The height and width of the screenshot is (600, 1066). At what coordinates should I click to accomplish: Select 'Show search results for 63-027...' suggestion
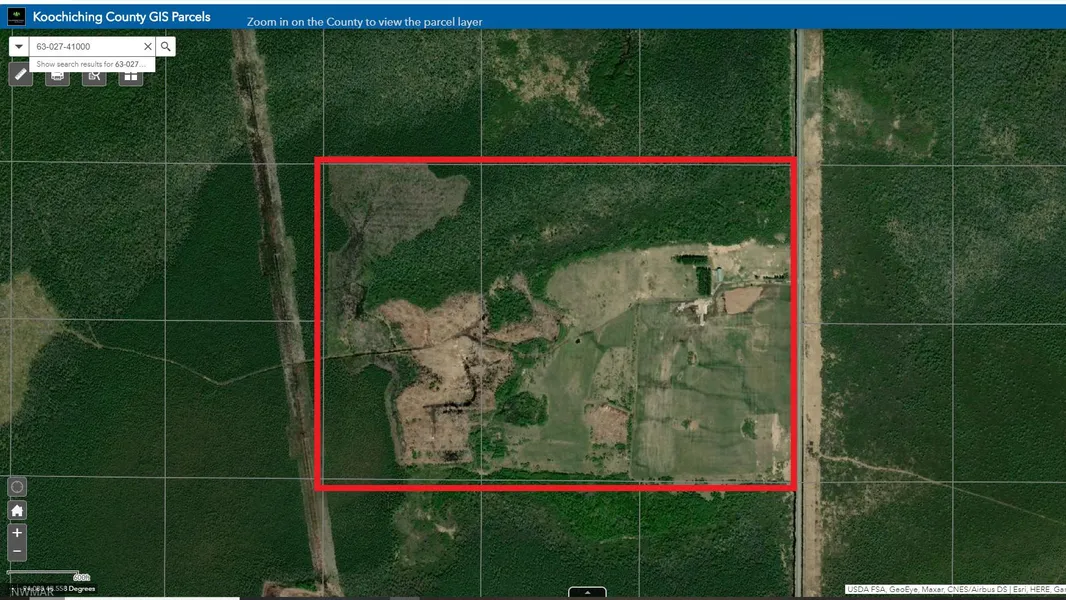tap(90, 64)
